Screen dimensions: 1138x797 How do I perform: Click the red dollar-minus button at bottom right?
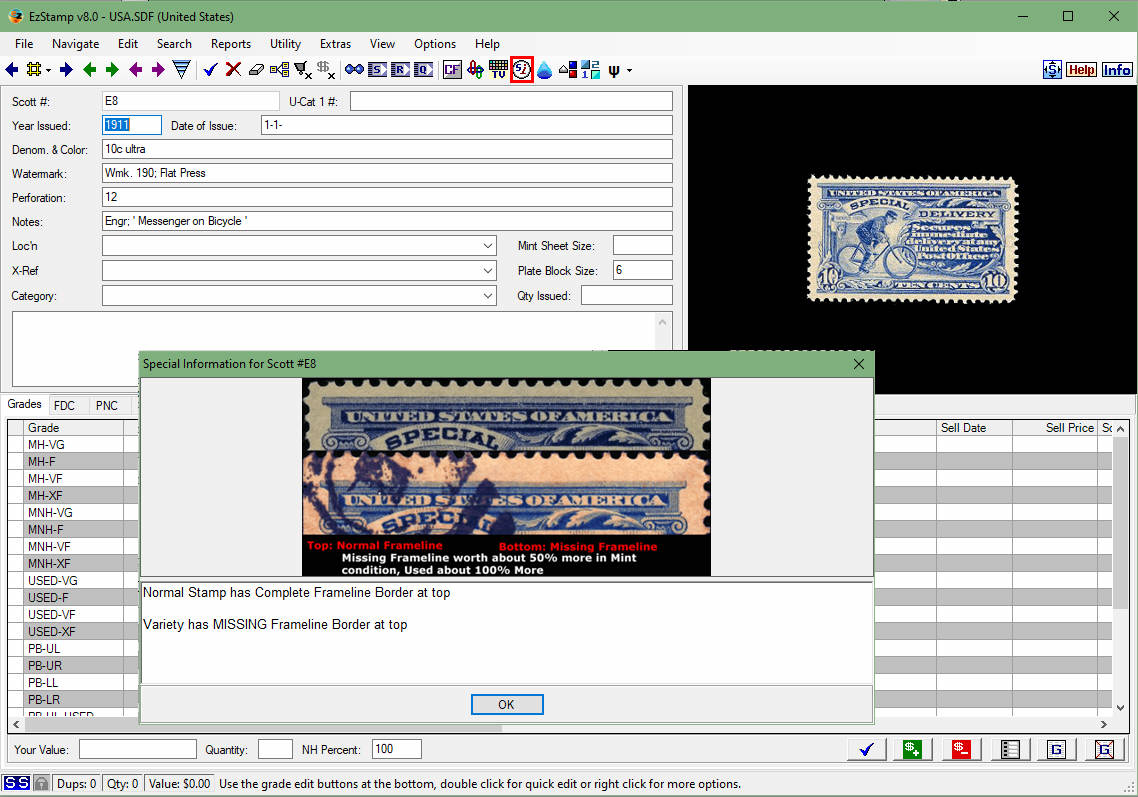pyautogui.click(x=959, y=749)
